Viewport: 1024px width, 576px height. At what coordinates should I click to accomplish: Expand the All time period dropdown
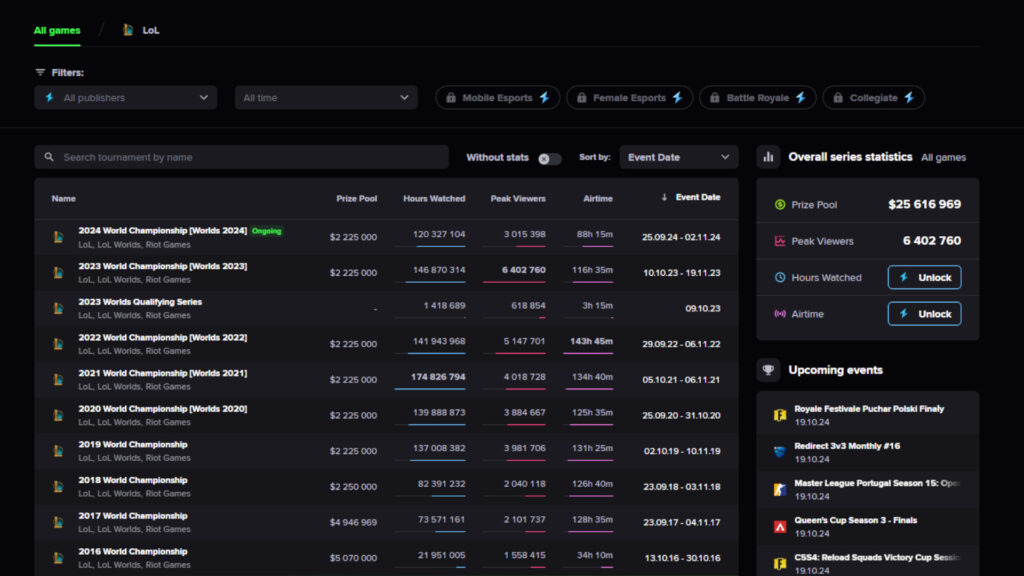[326, 98]
